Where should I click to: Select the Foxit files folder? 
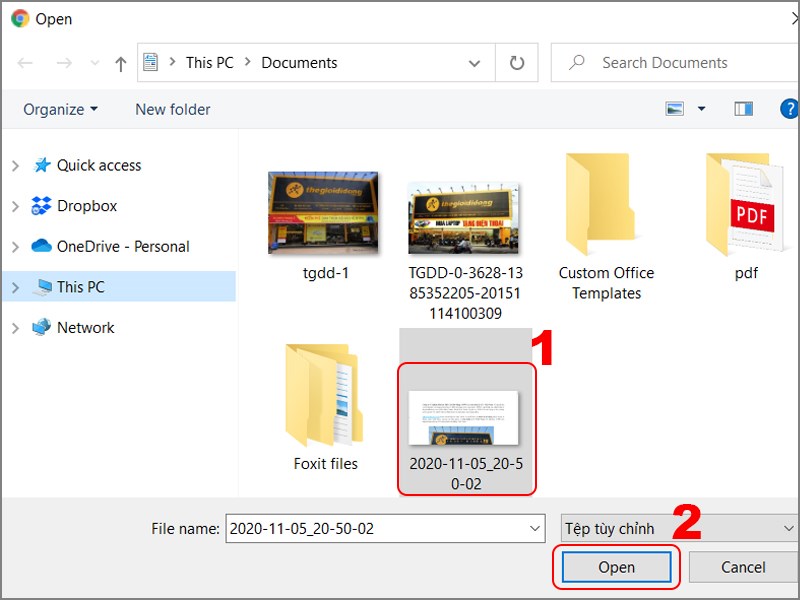click(x=324, y=395)
